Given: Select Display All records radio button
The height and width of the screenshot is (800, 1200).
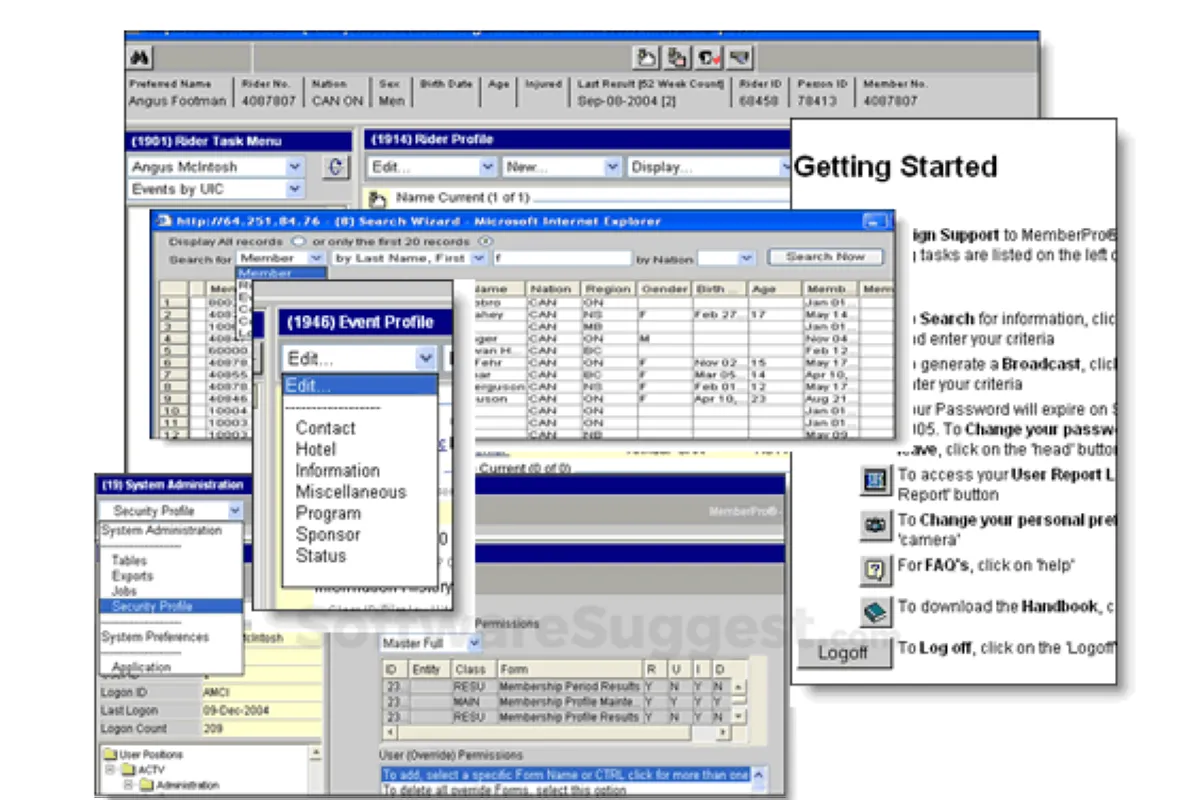Looking at the screenshot, I should pyautogui.click(x=297, y=241).
